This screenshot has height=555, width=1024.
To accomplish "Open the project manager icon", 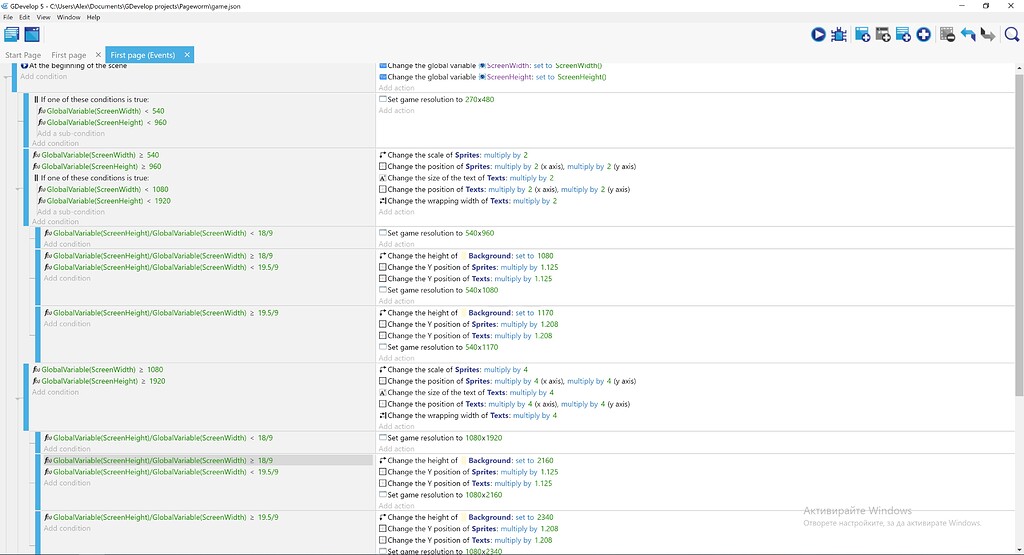I will tap(12, 35).
